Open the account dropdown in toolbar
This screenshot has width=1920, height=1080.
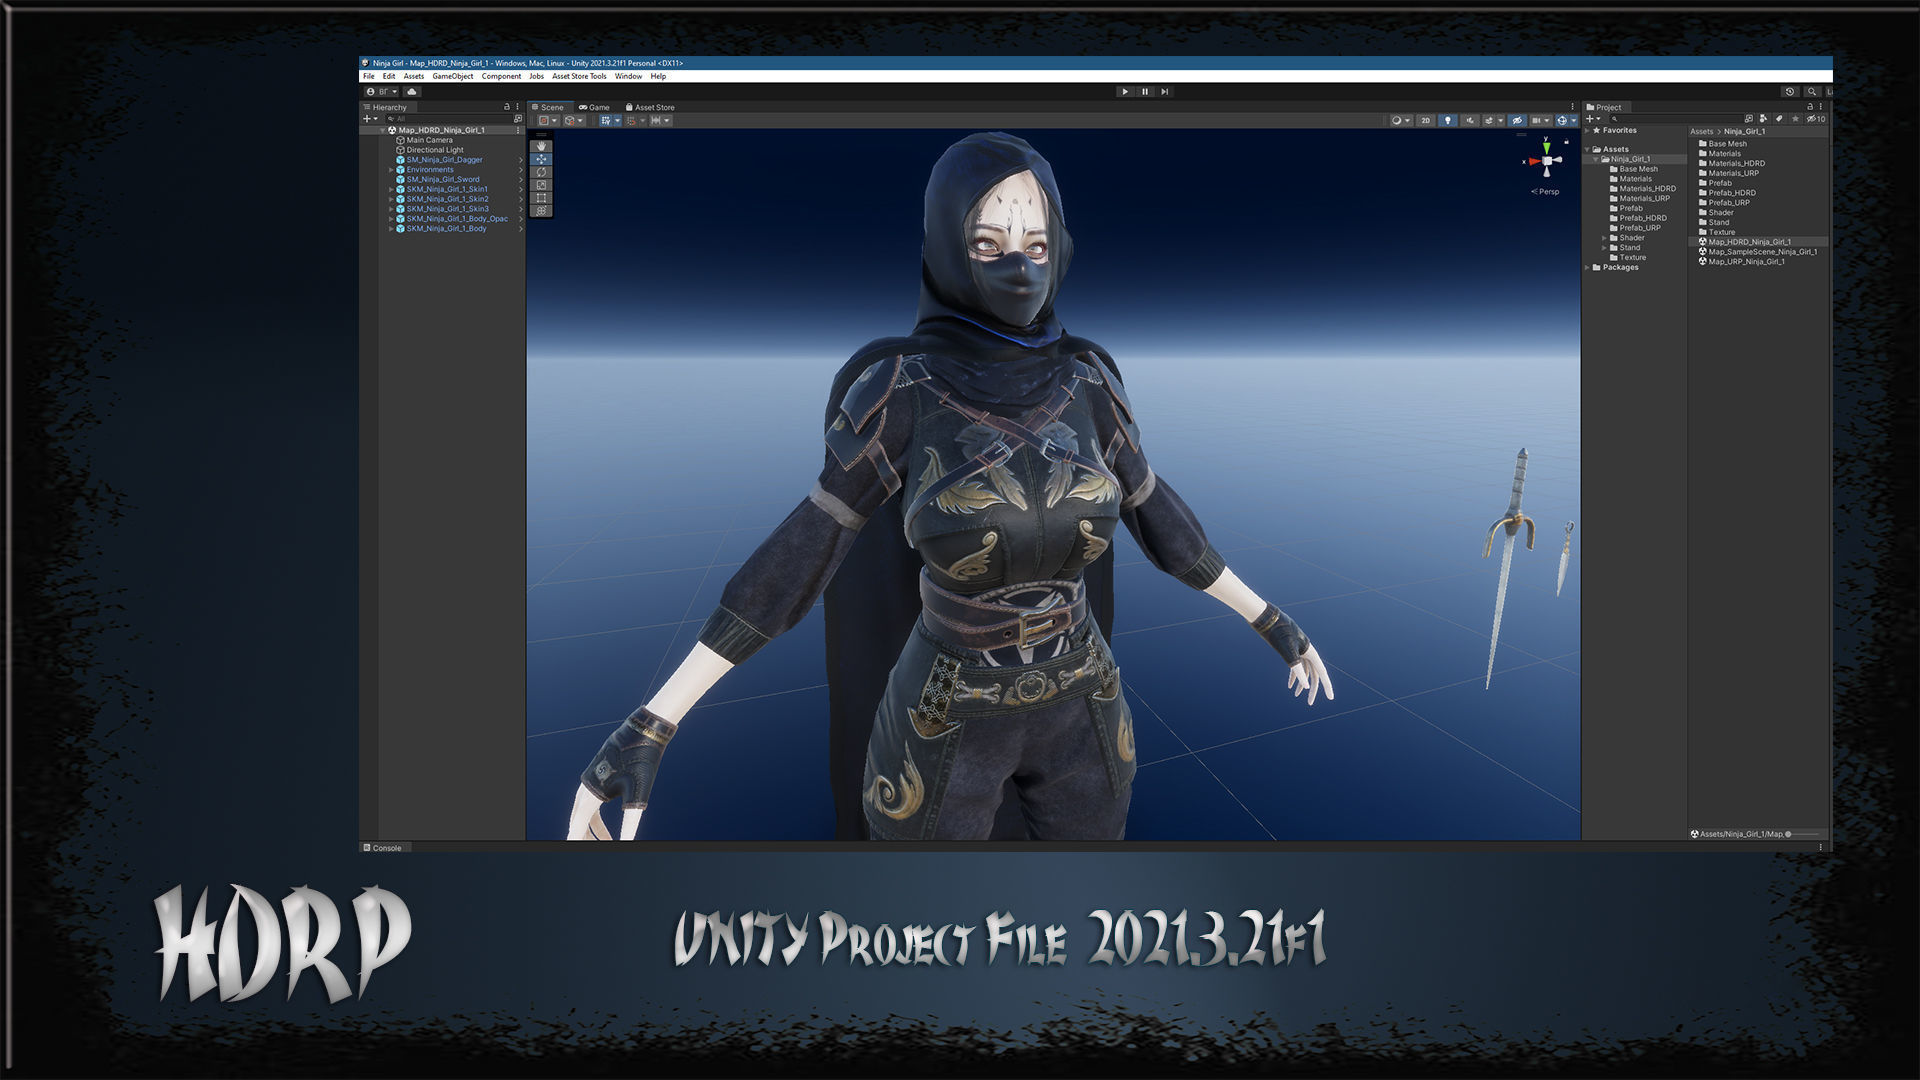tap(382, 91)
